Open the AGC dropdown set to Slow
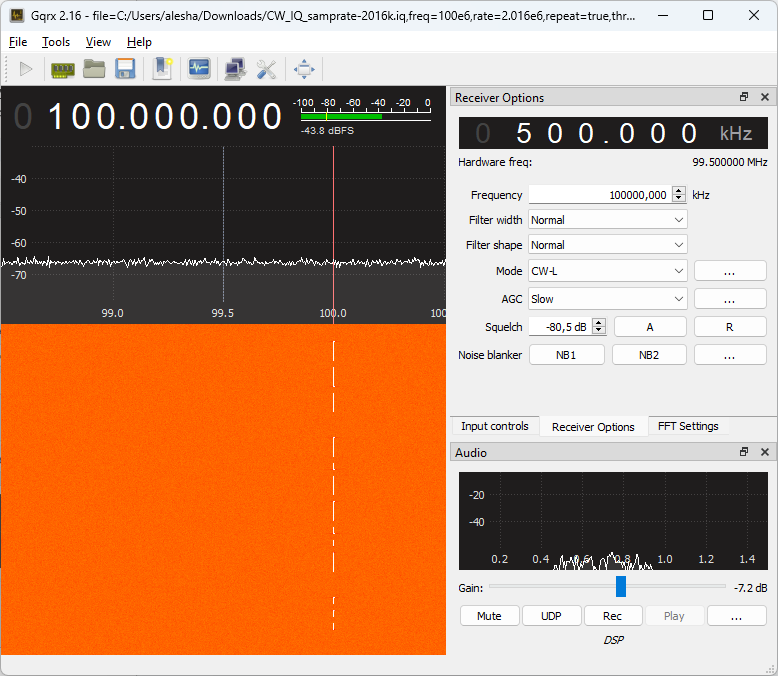This screenshot has width=778, height=676. click(x=607, y=299)
